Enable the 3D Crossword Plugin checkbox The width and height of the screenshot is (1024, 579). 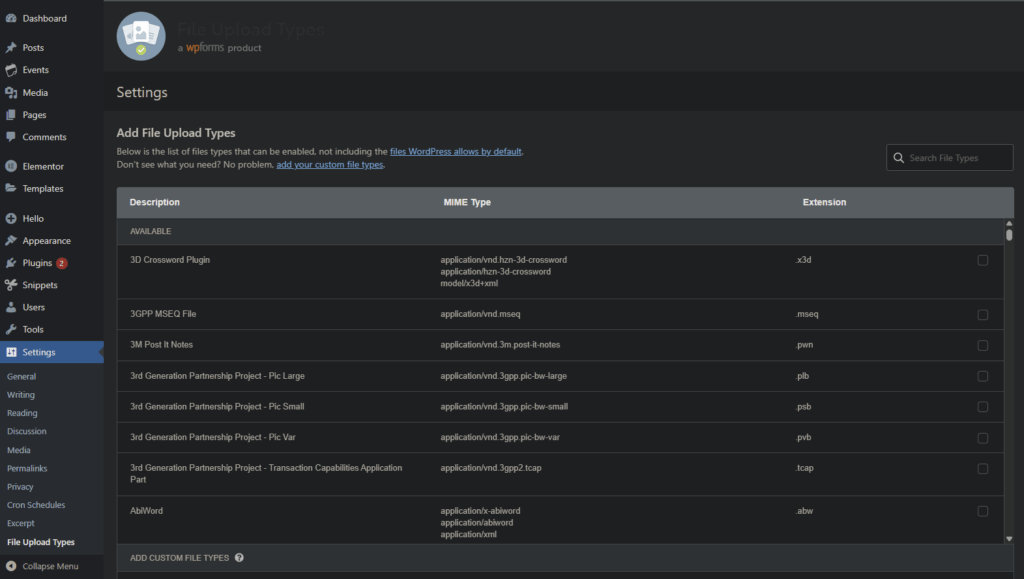(982, 260)
